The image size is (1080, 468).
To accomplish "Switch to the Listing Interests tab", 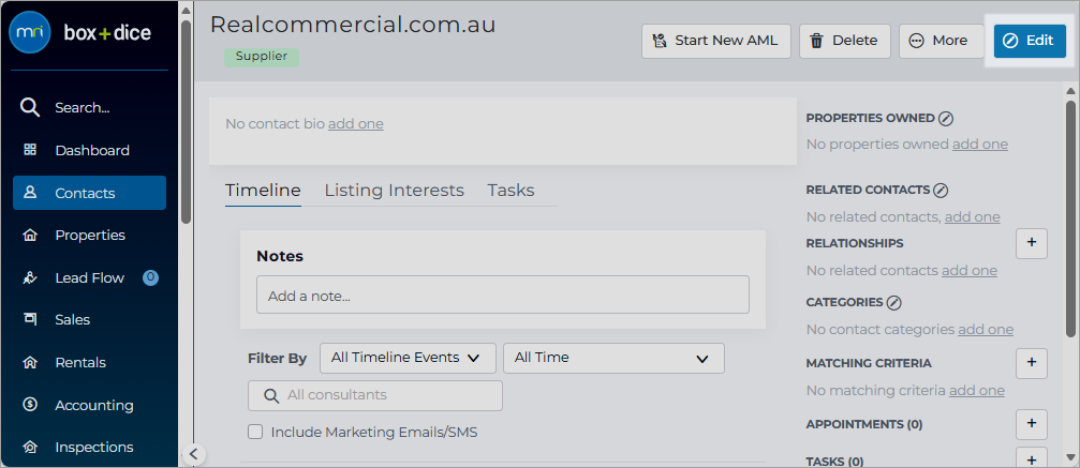I will [x=394, y=190].
